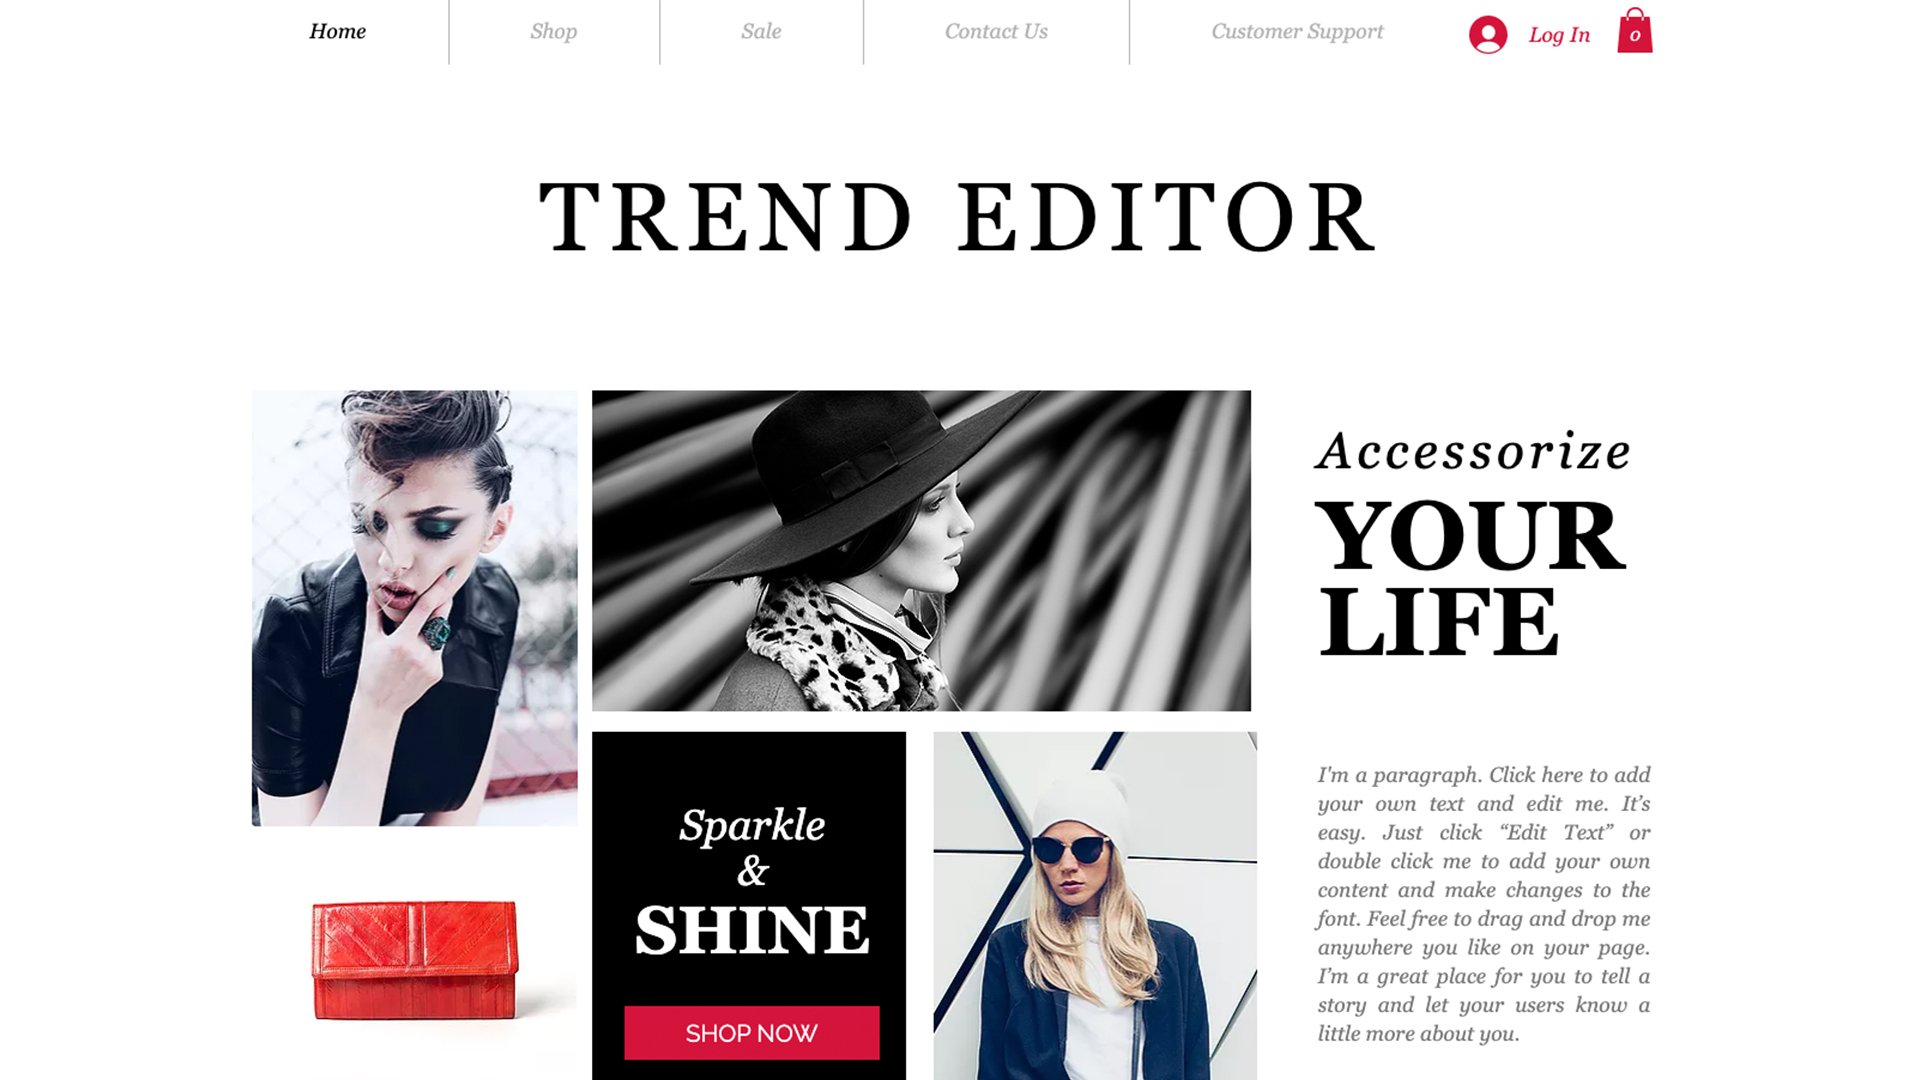Open the white beanie sunglasses photo
The width and height of the screenshot is (1920, 1080).
(1095, 906)
